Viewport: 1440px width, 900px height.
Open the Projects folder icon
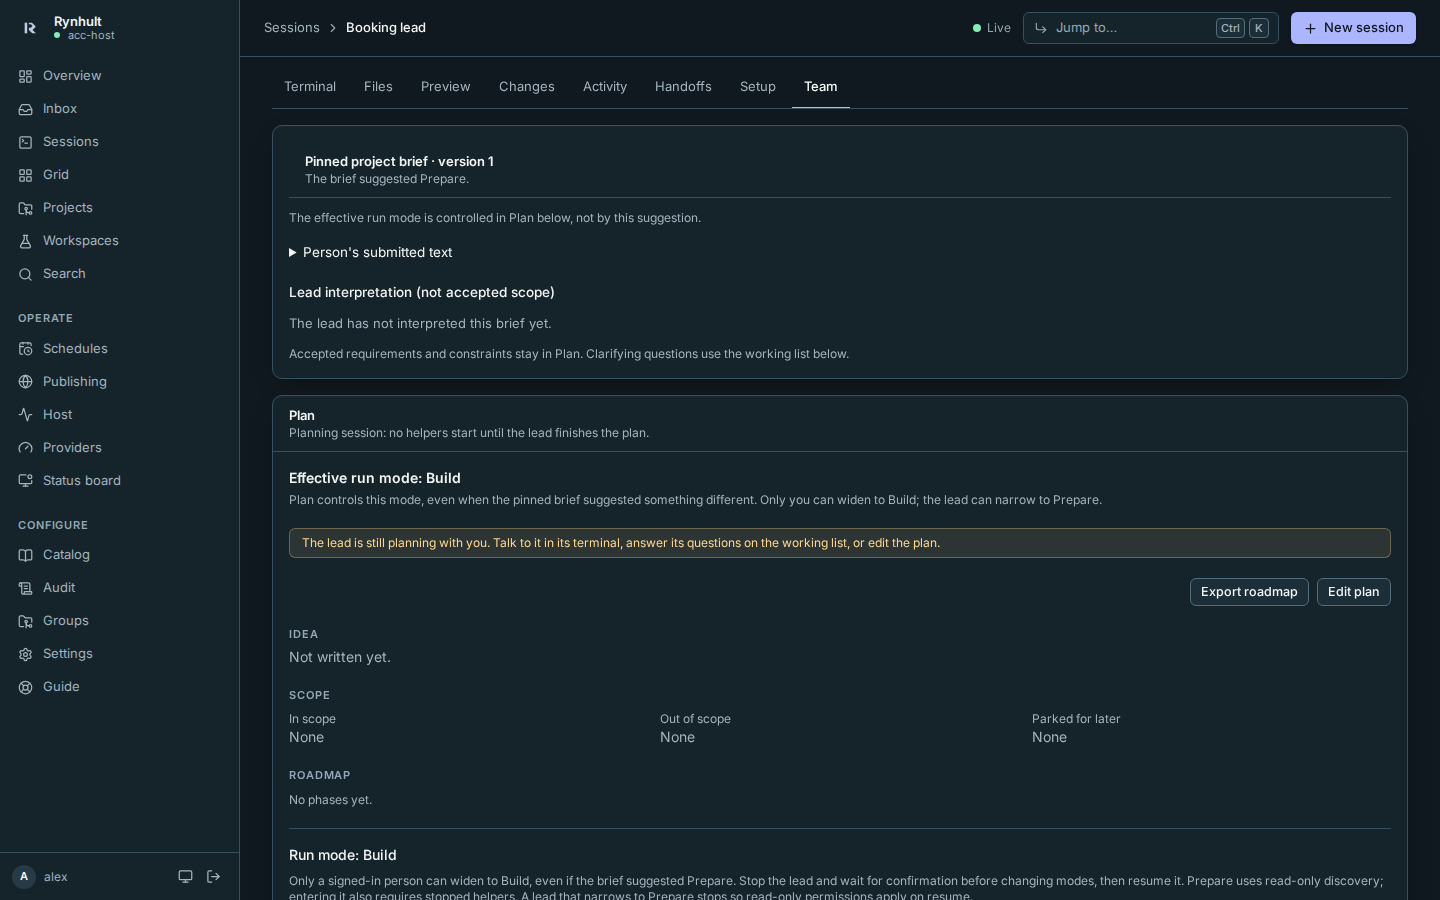click(x=25, y=208)
